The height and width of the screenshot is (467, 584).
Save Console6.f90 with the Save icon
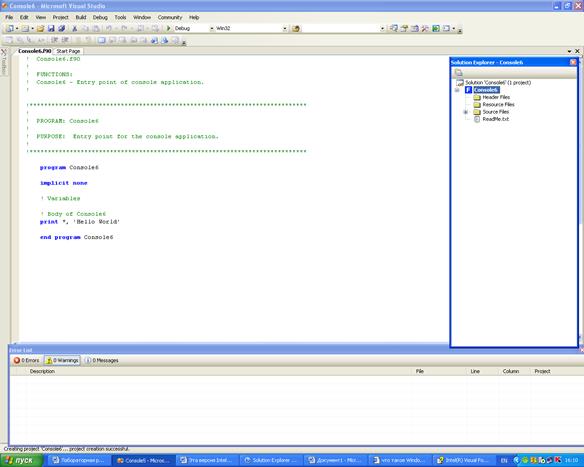(x=51, y=28)
